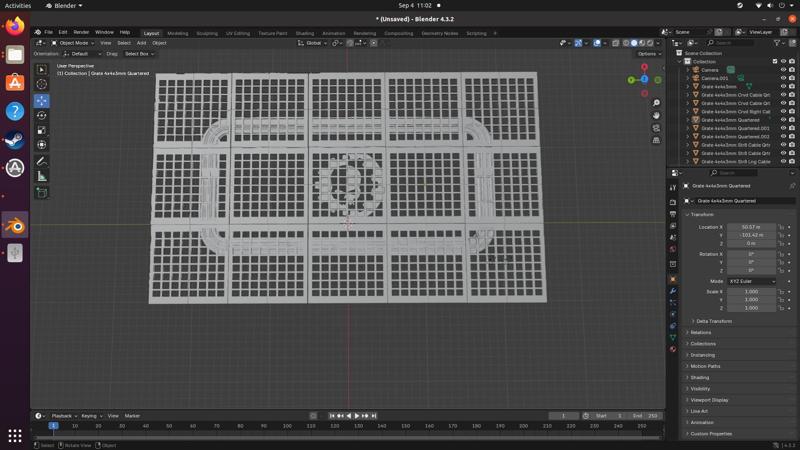The width and height of the screenshot is (800, 450).
Task: Select the Move tool in viewport toolbar
Action: pos(42,100)
